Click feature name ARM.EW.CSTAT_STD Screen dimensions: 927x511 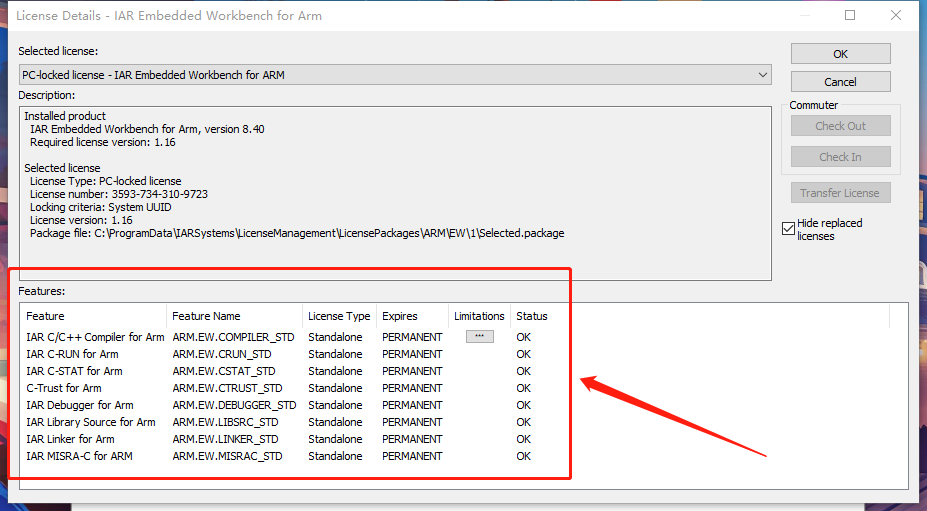click(x=224, y=371)
